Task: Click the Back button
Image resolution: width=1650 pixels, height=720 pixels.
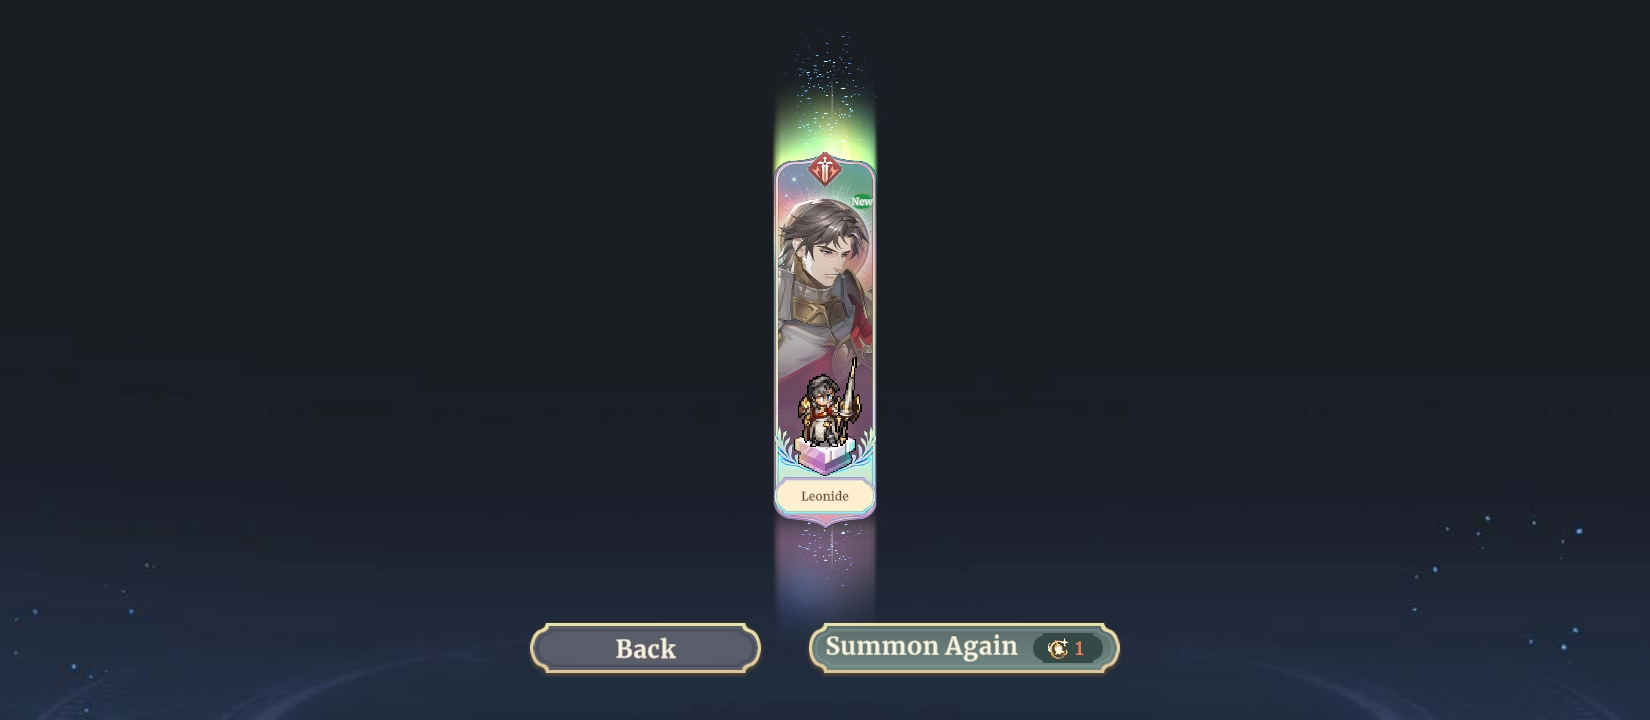Action: tap(645, 649)
